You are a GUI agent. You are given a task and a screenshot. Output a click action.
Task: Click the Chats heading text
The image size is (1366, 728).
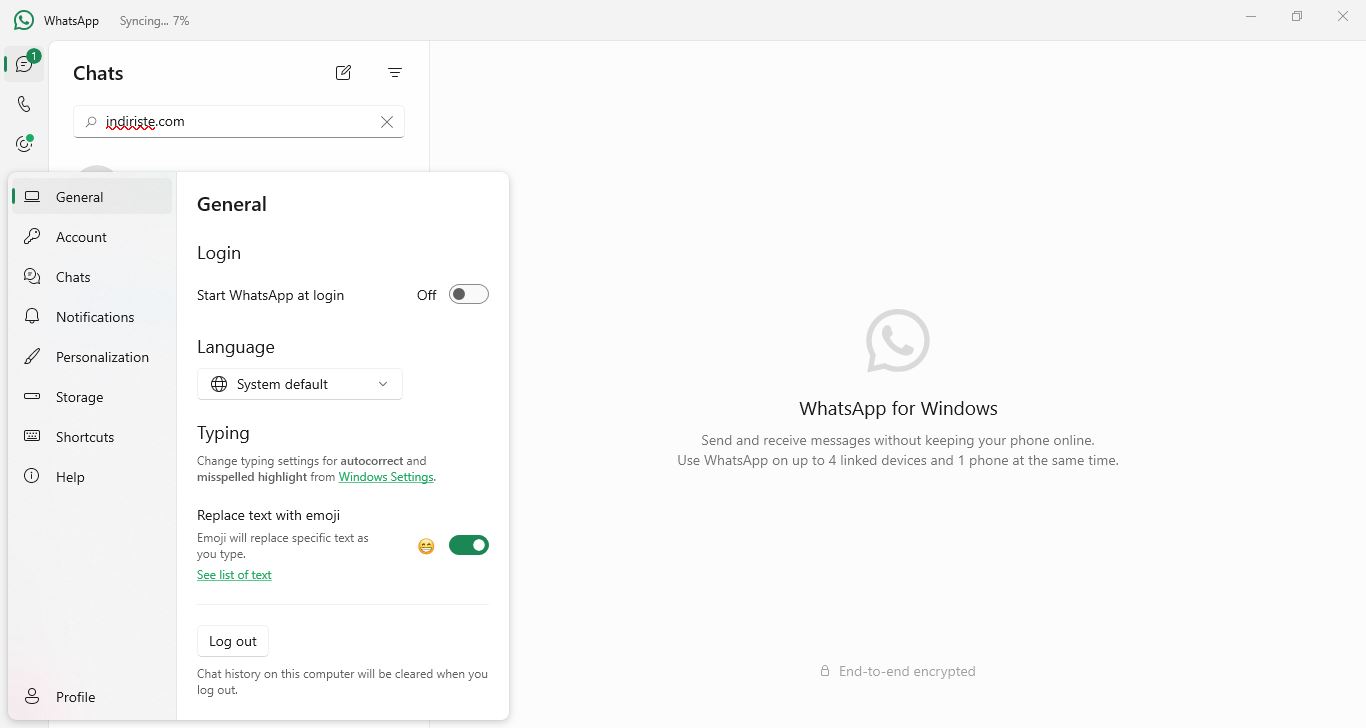click(98, 73)
